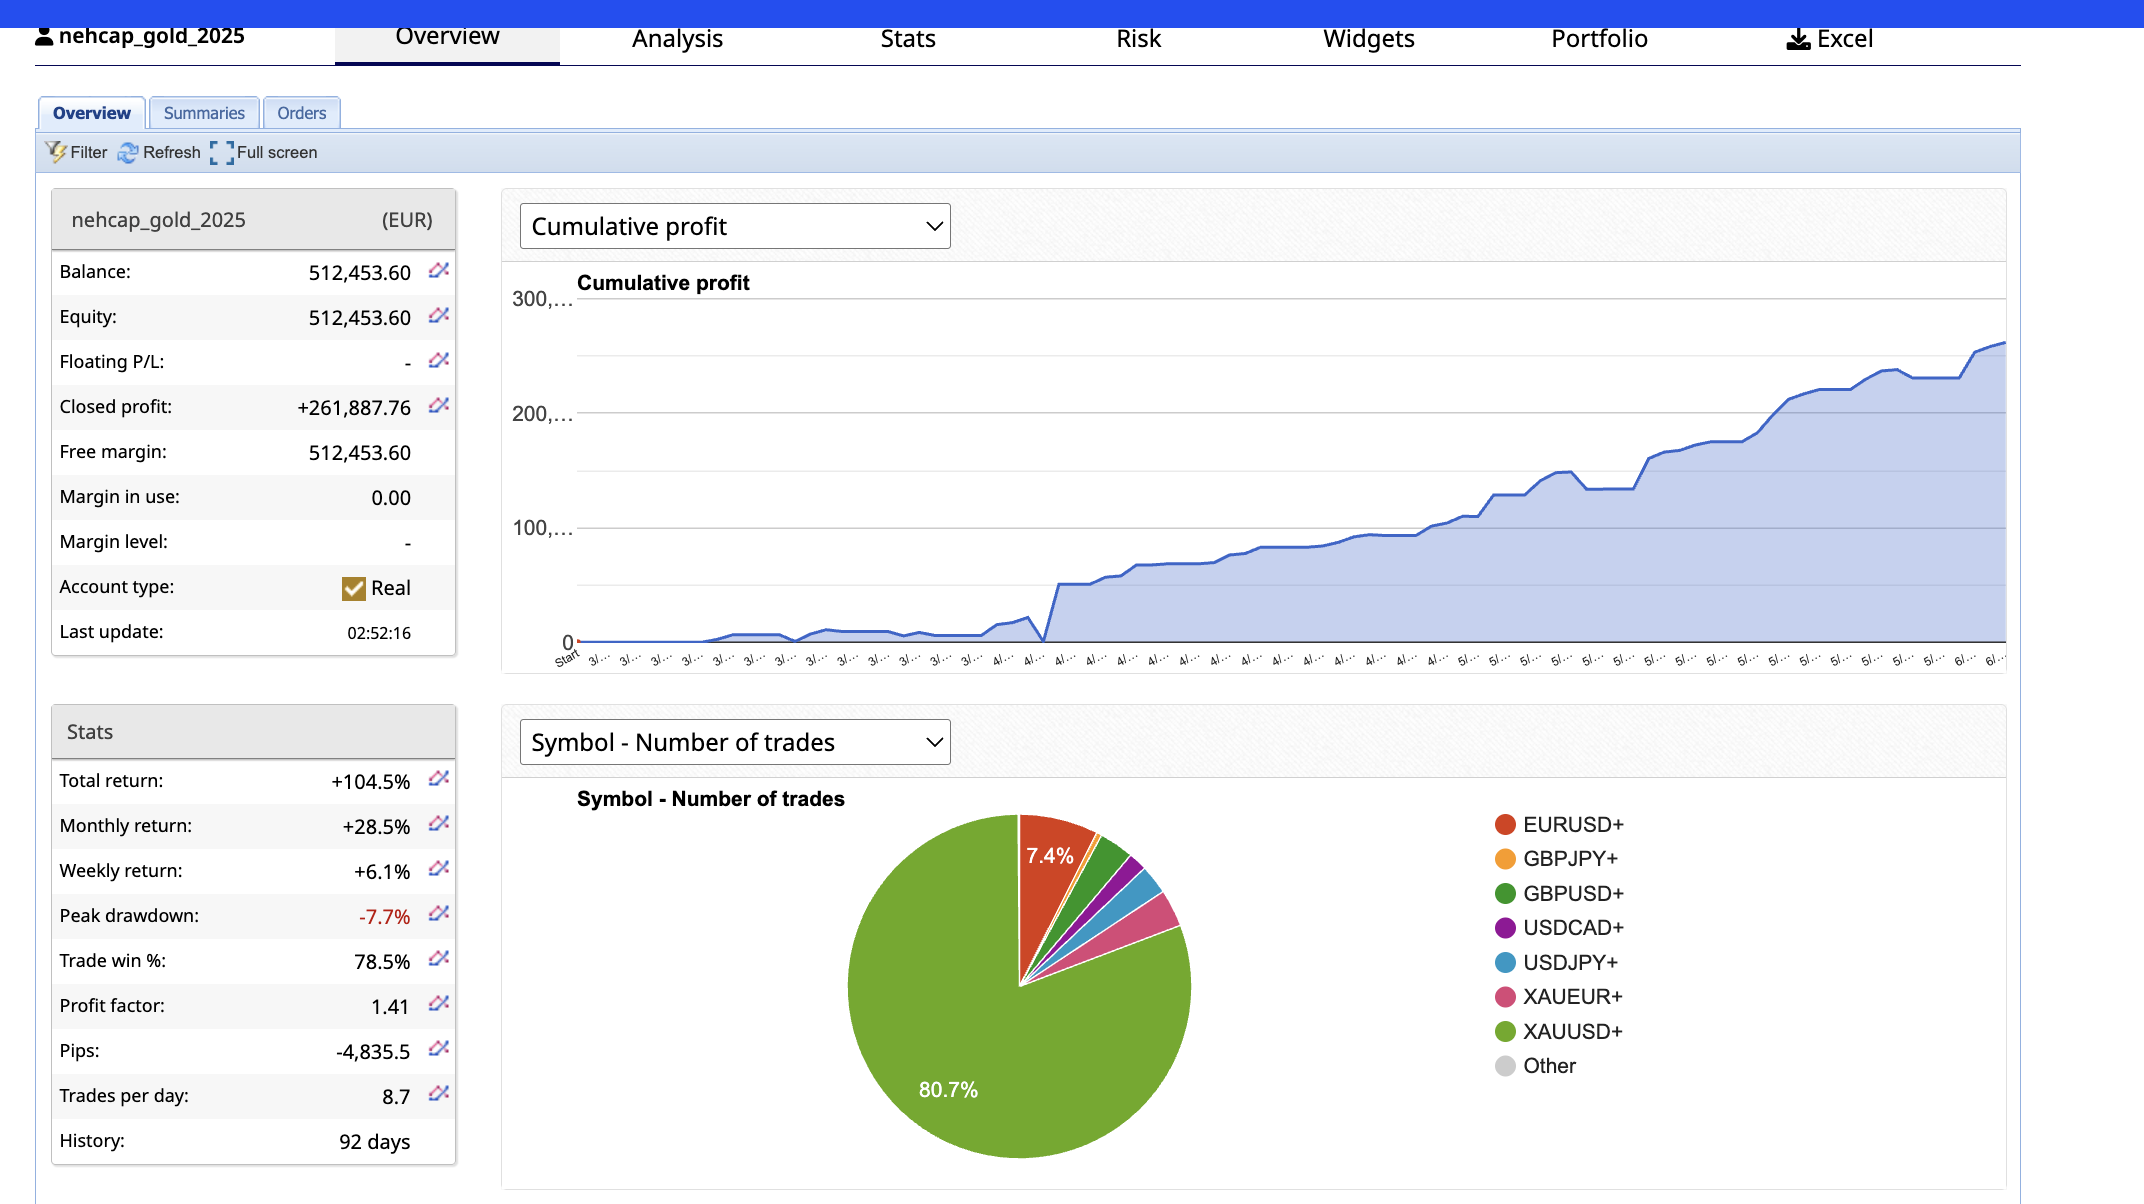Click the chart icon next to Closed profit
Image resolution: width=2144 pixels, height=1204 pixels.
439,406
